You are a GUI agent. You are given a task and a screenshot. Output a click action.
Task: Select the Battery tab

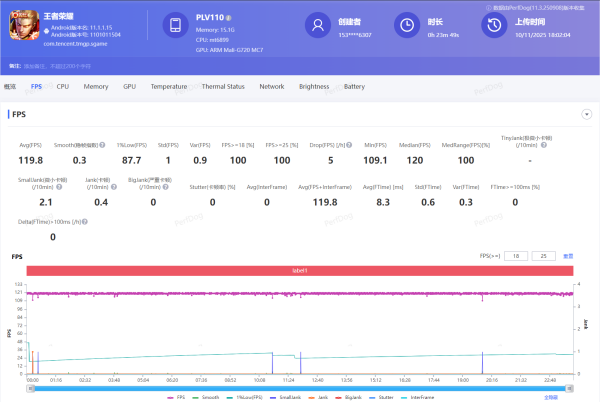click(354, 87)
